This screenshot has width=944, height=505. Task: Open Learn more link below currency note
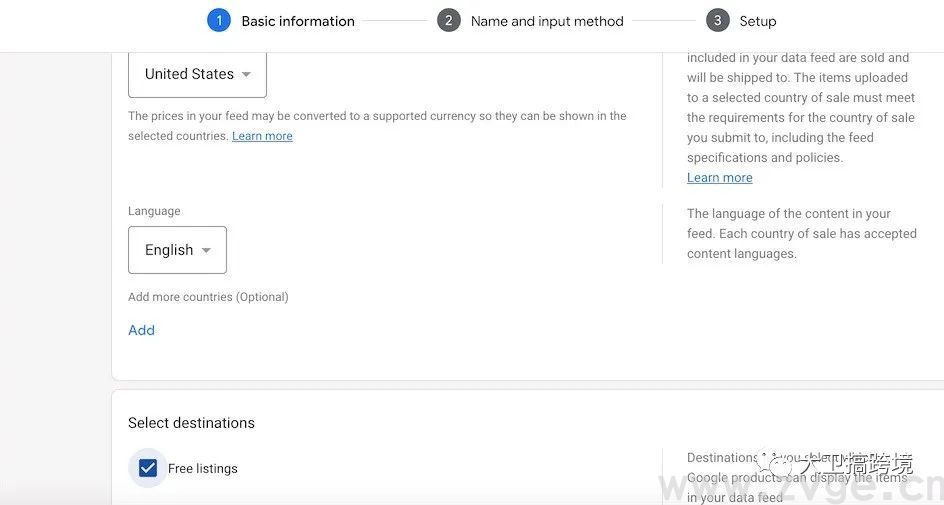click(x=262, y=136)
